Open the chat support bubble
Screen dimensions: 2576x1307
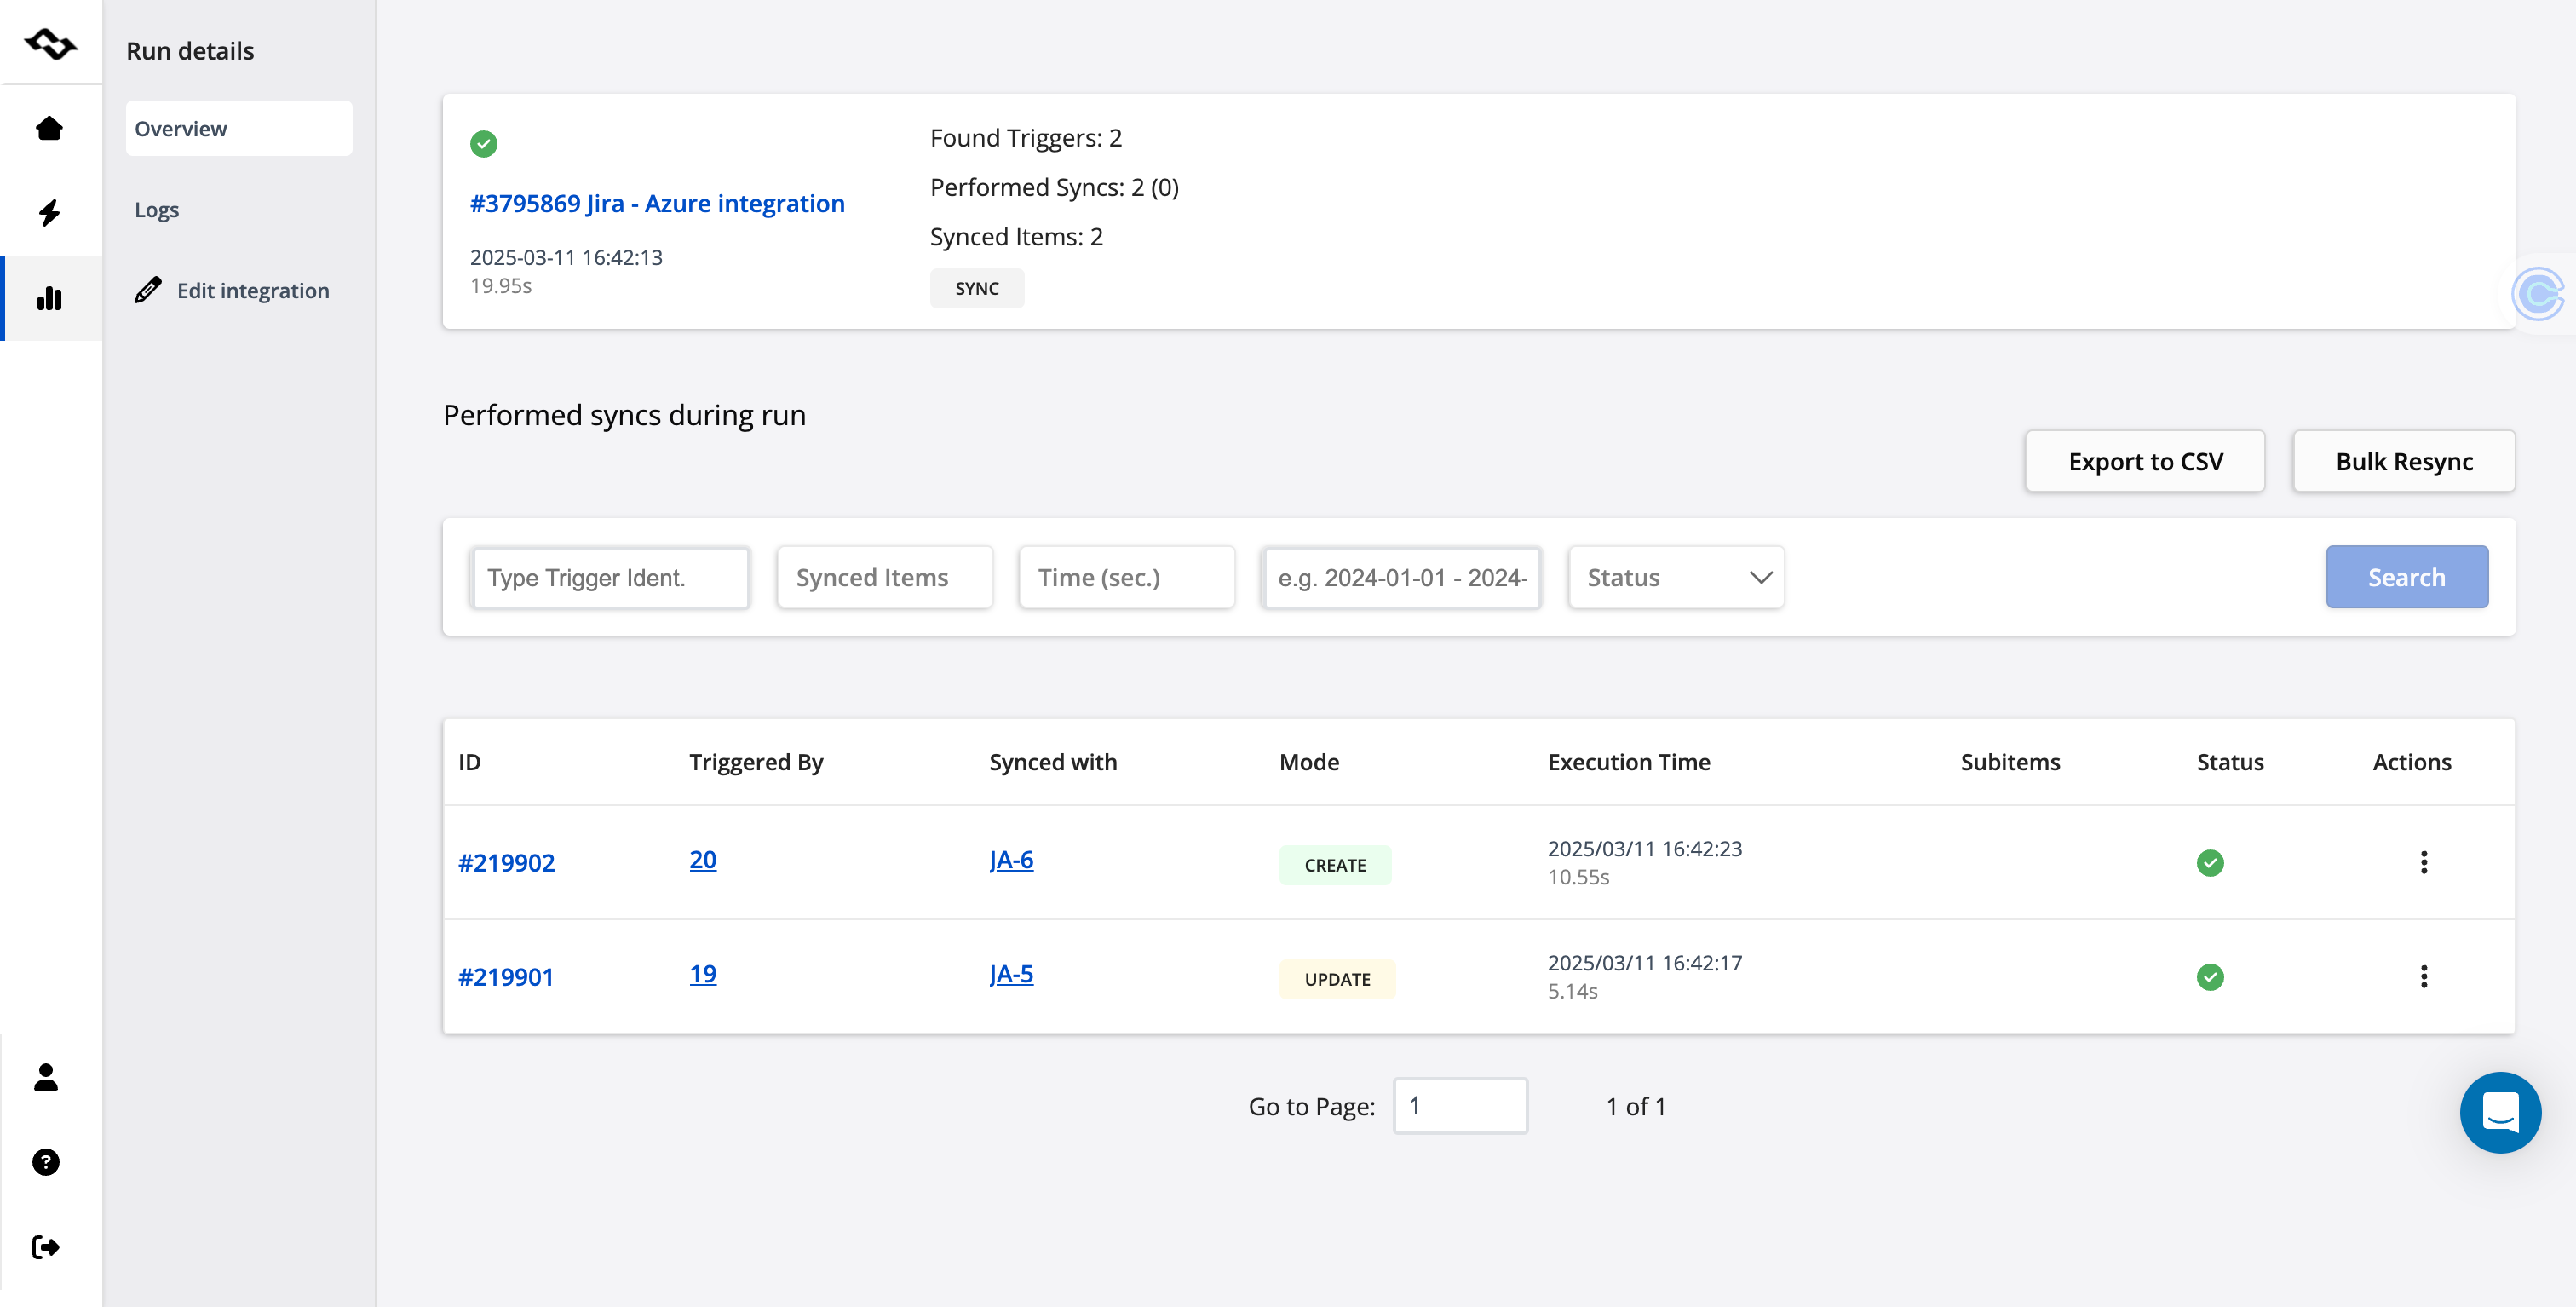(x=2500, y=1112)
